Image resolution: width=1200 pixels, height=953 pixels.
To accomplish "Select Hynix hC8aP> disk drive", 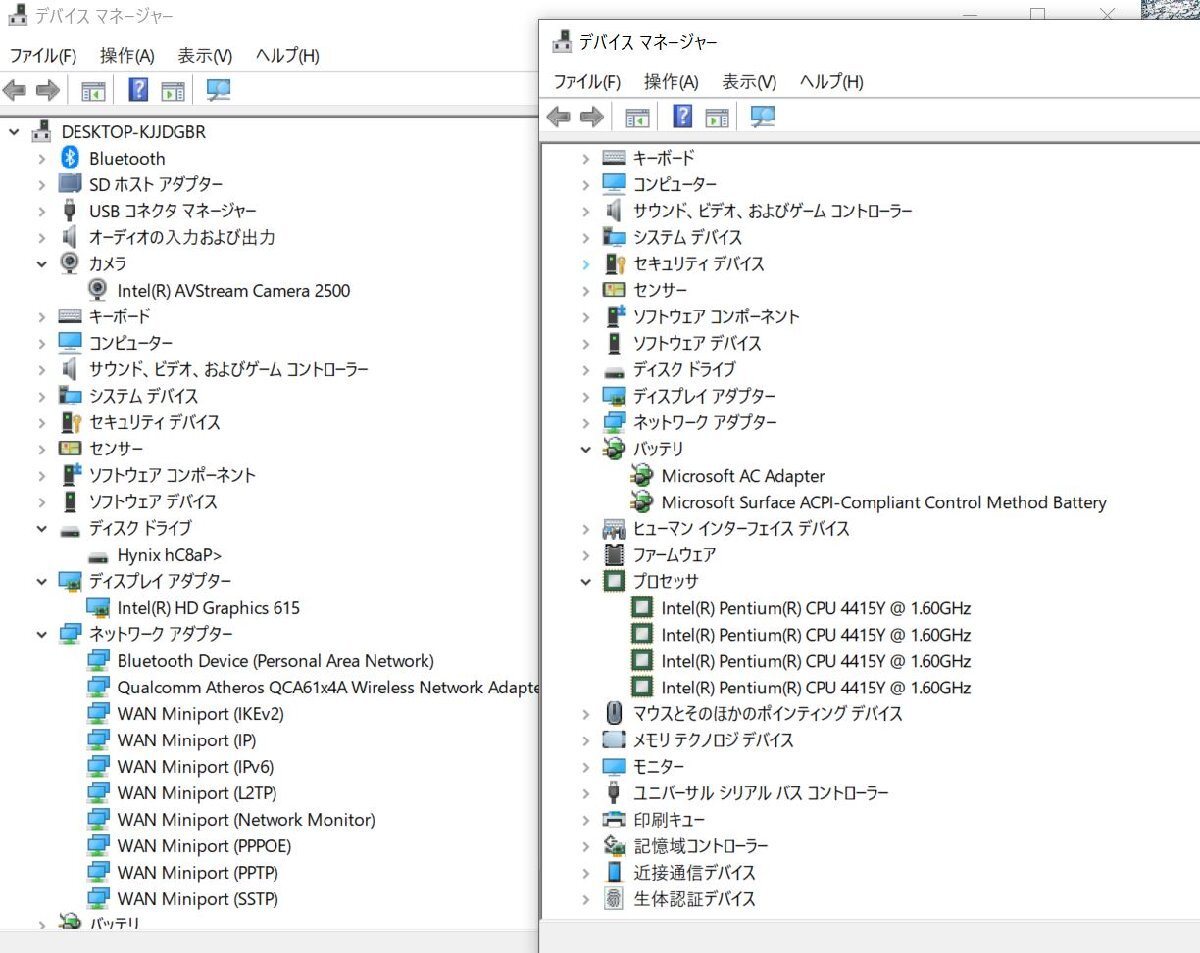I will pos(170,555).
